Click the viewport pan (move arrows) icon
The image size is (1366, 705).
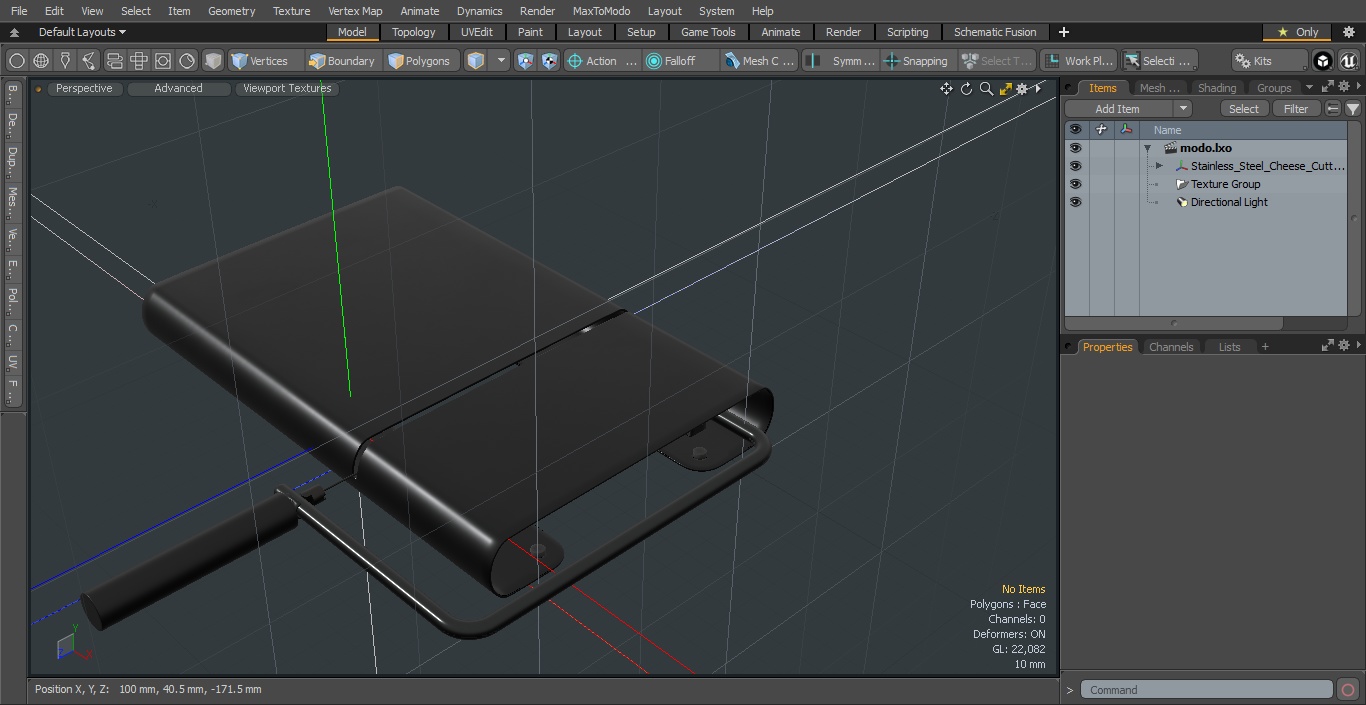pyautogui.click(x=946, y=89)
